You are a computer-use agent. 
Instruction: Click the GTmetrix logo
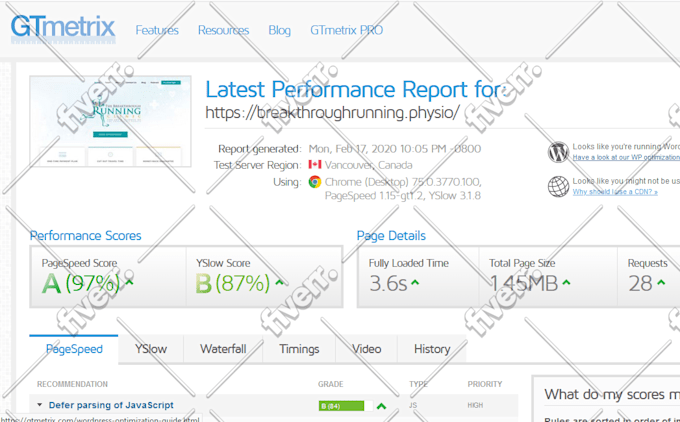point(63,28)
